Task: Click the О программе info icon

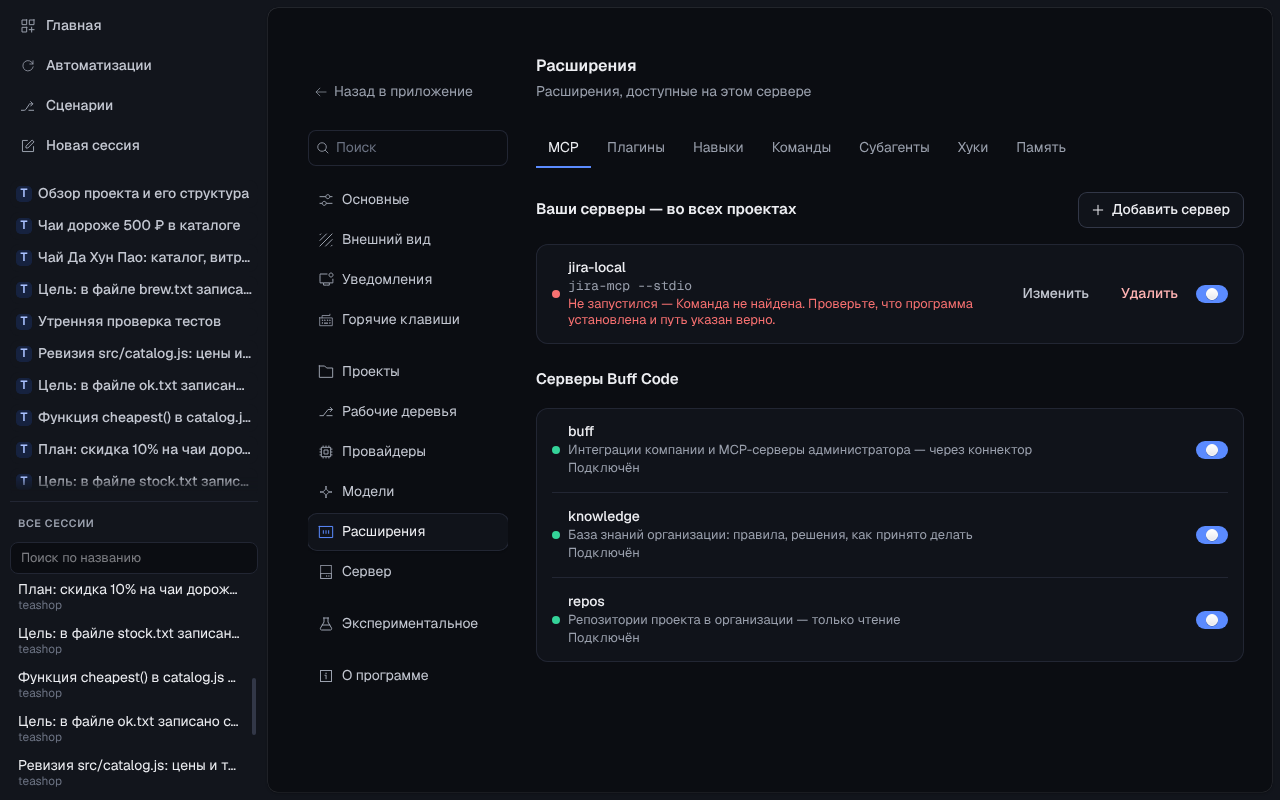Action: point(326,675)
